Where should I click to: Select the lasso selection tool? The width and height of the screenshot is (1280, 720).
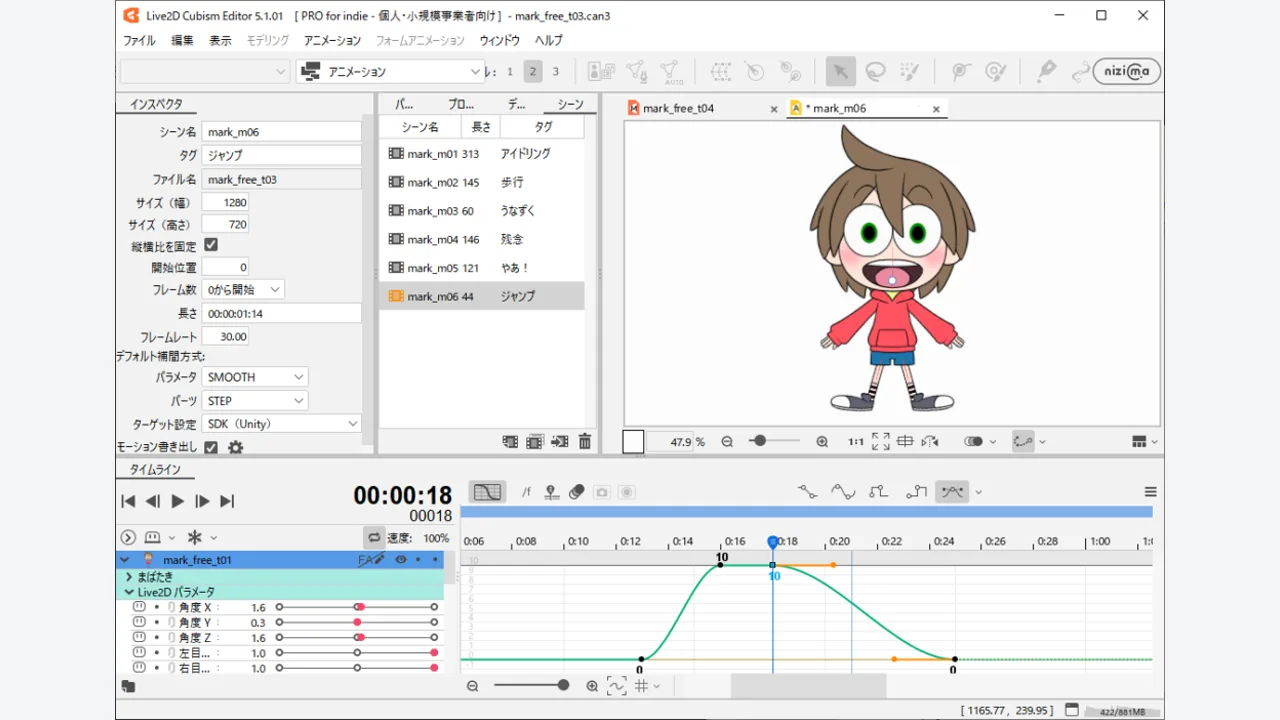pyautogui.click(x=875, y=71)
